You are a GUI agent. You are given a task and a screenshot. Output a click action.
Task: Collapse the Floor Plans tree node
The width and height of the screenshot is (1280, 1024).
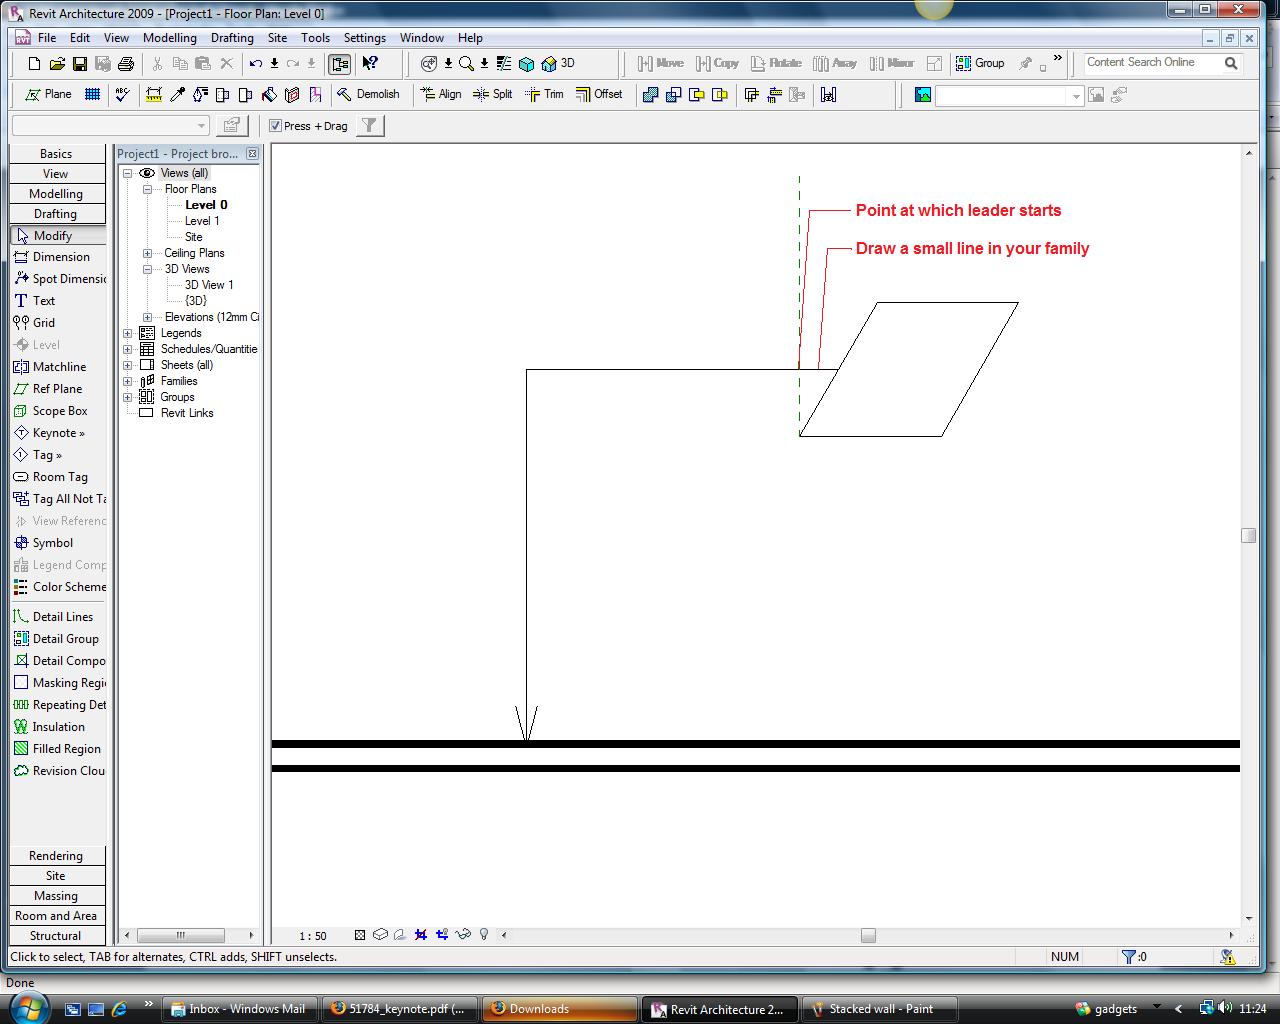(x=148, y=189)
